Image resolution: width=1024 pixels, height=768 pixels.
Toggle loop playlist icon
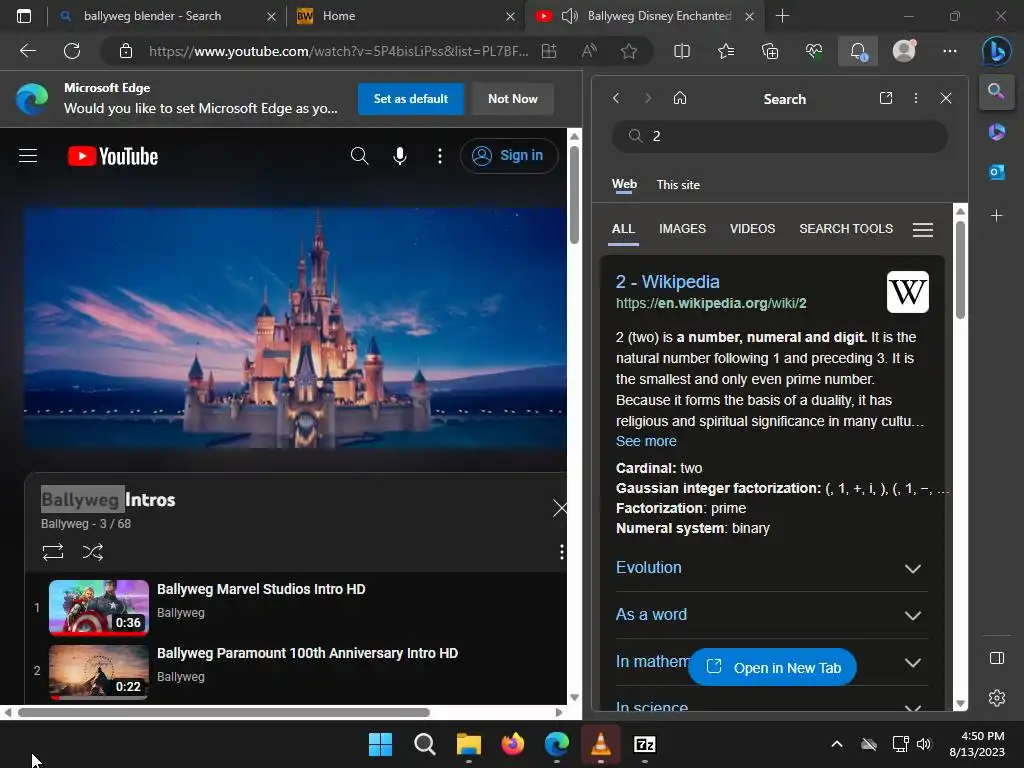[53, 552]
